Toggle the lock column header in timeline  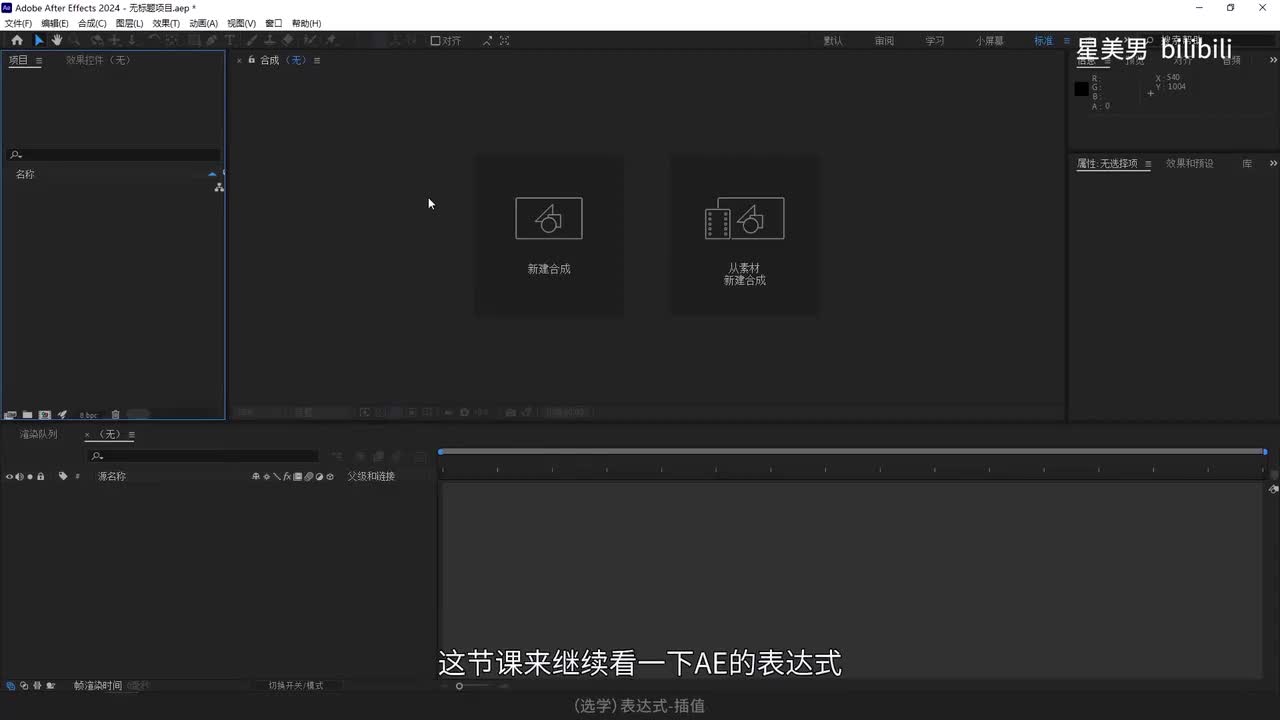pyautogui.click(x=40, y=476)
